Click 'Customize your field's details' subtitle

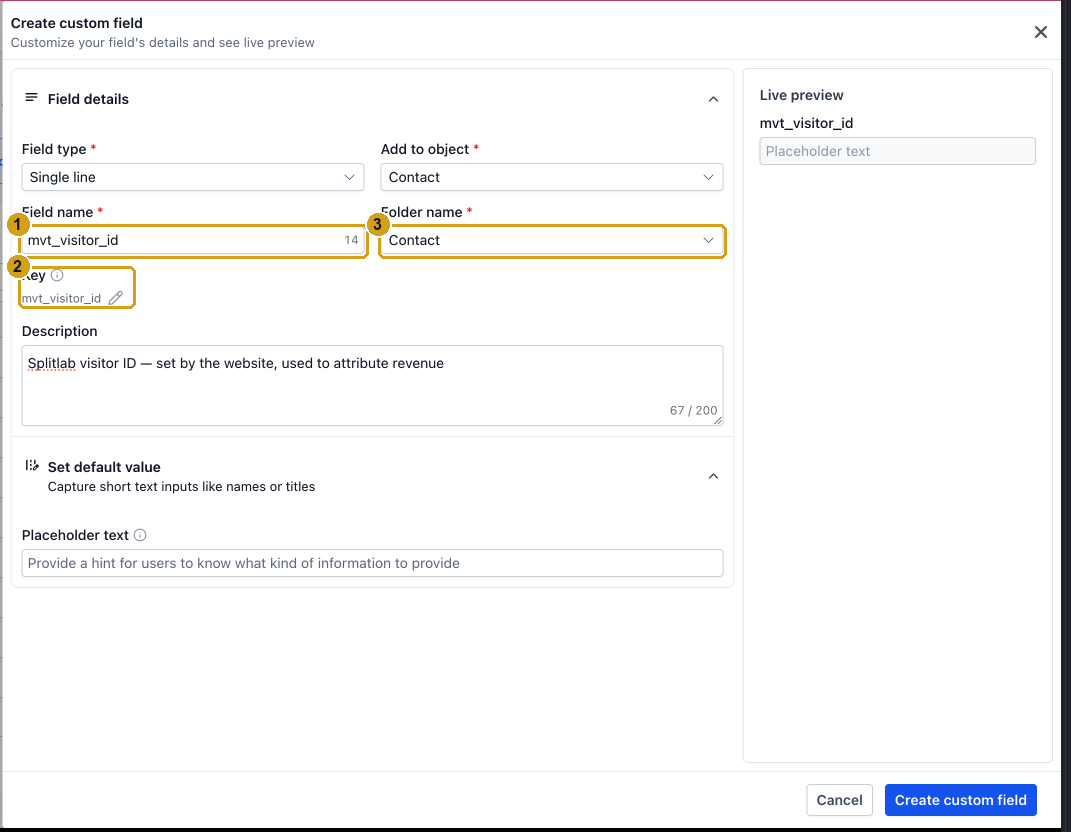(x=163, y=42)
